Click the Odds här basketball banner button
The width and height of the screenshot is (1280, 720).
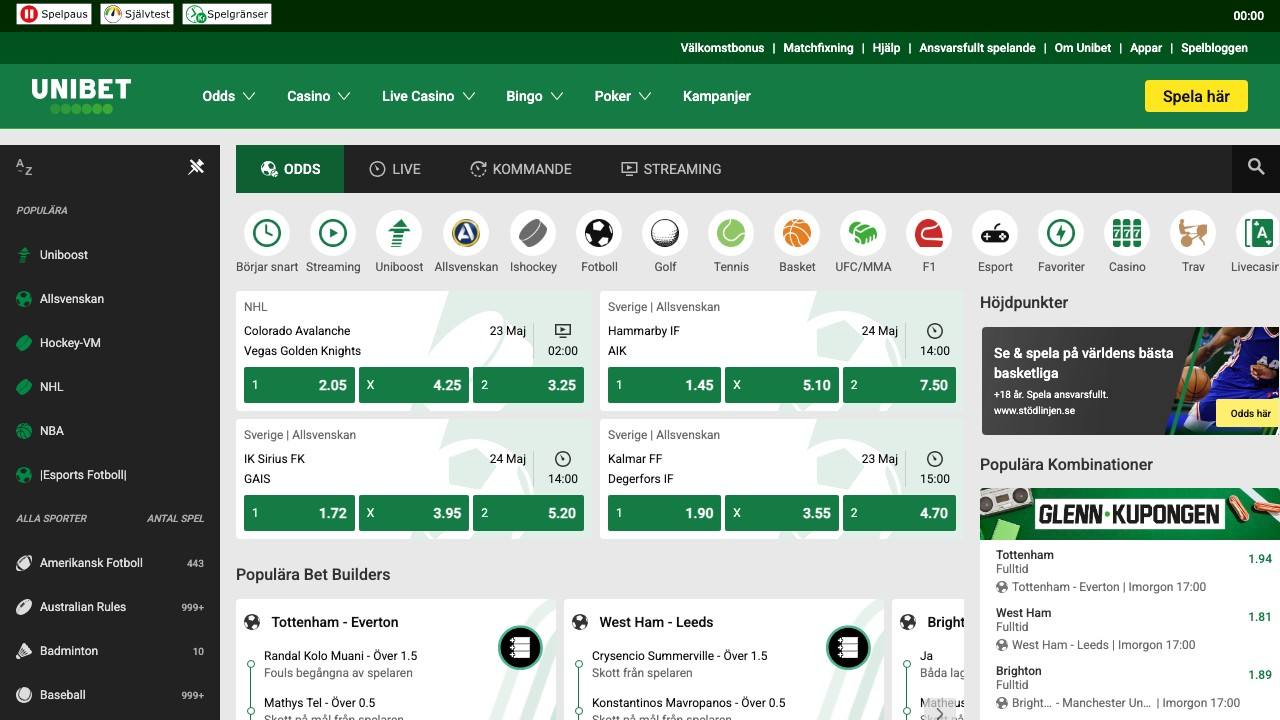[1249, 413]
